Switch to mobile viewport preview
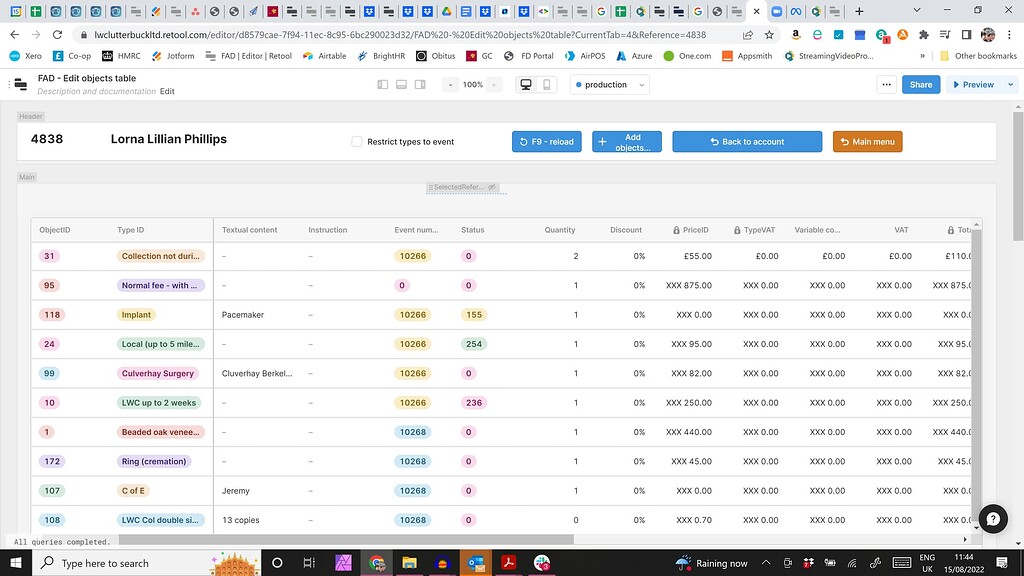This screenshot has height=576, width=1024. [544, 84]
